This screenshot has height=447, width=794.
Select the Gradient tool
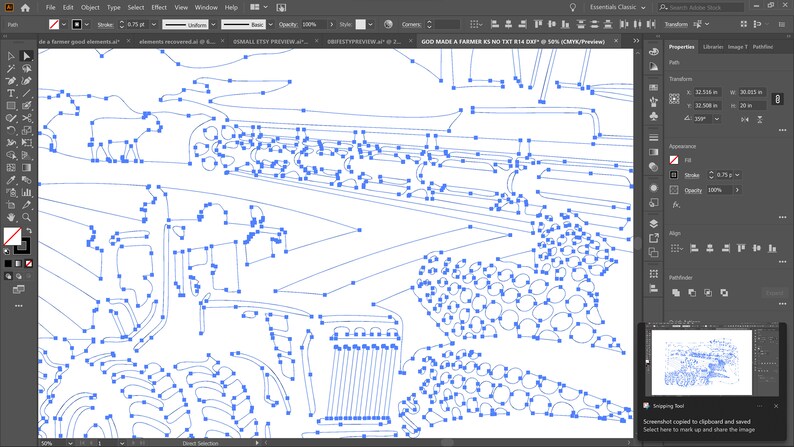26,168
